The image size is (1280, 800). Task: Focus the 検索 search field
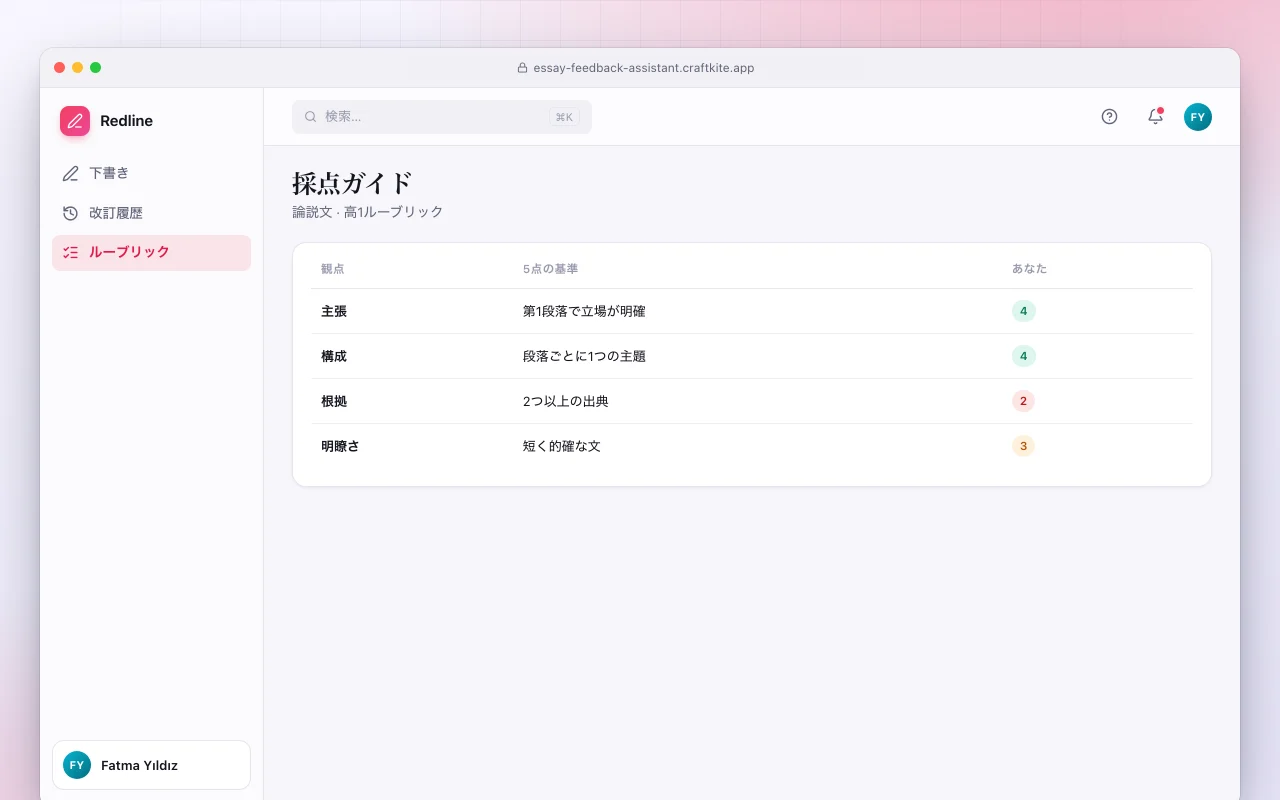pos(442,117)
